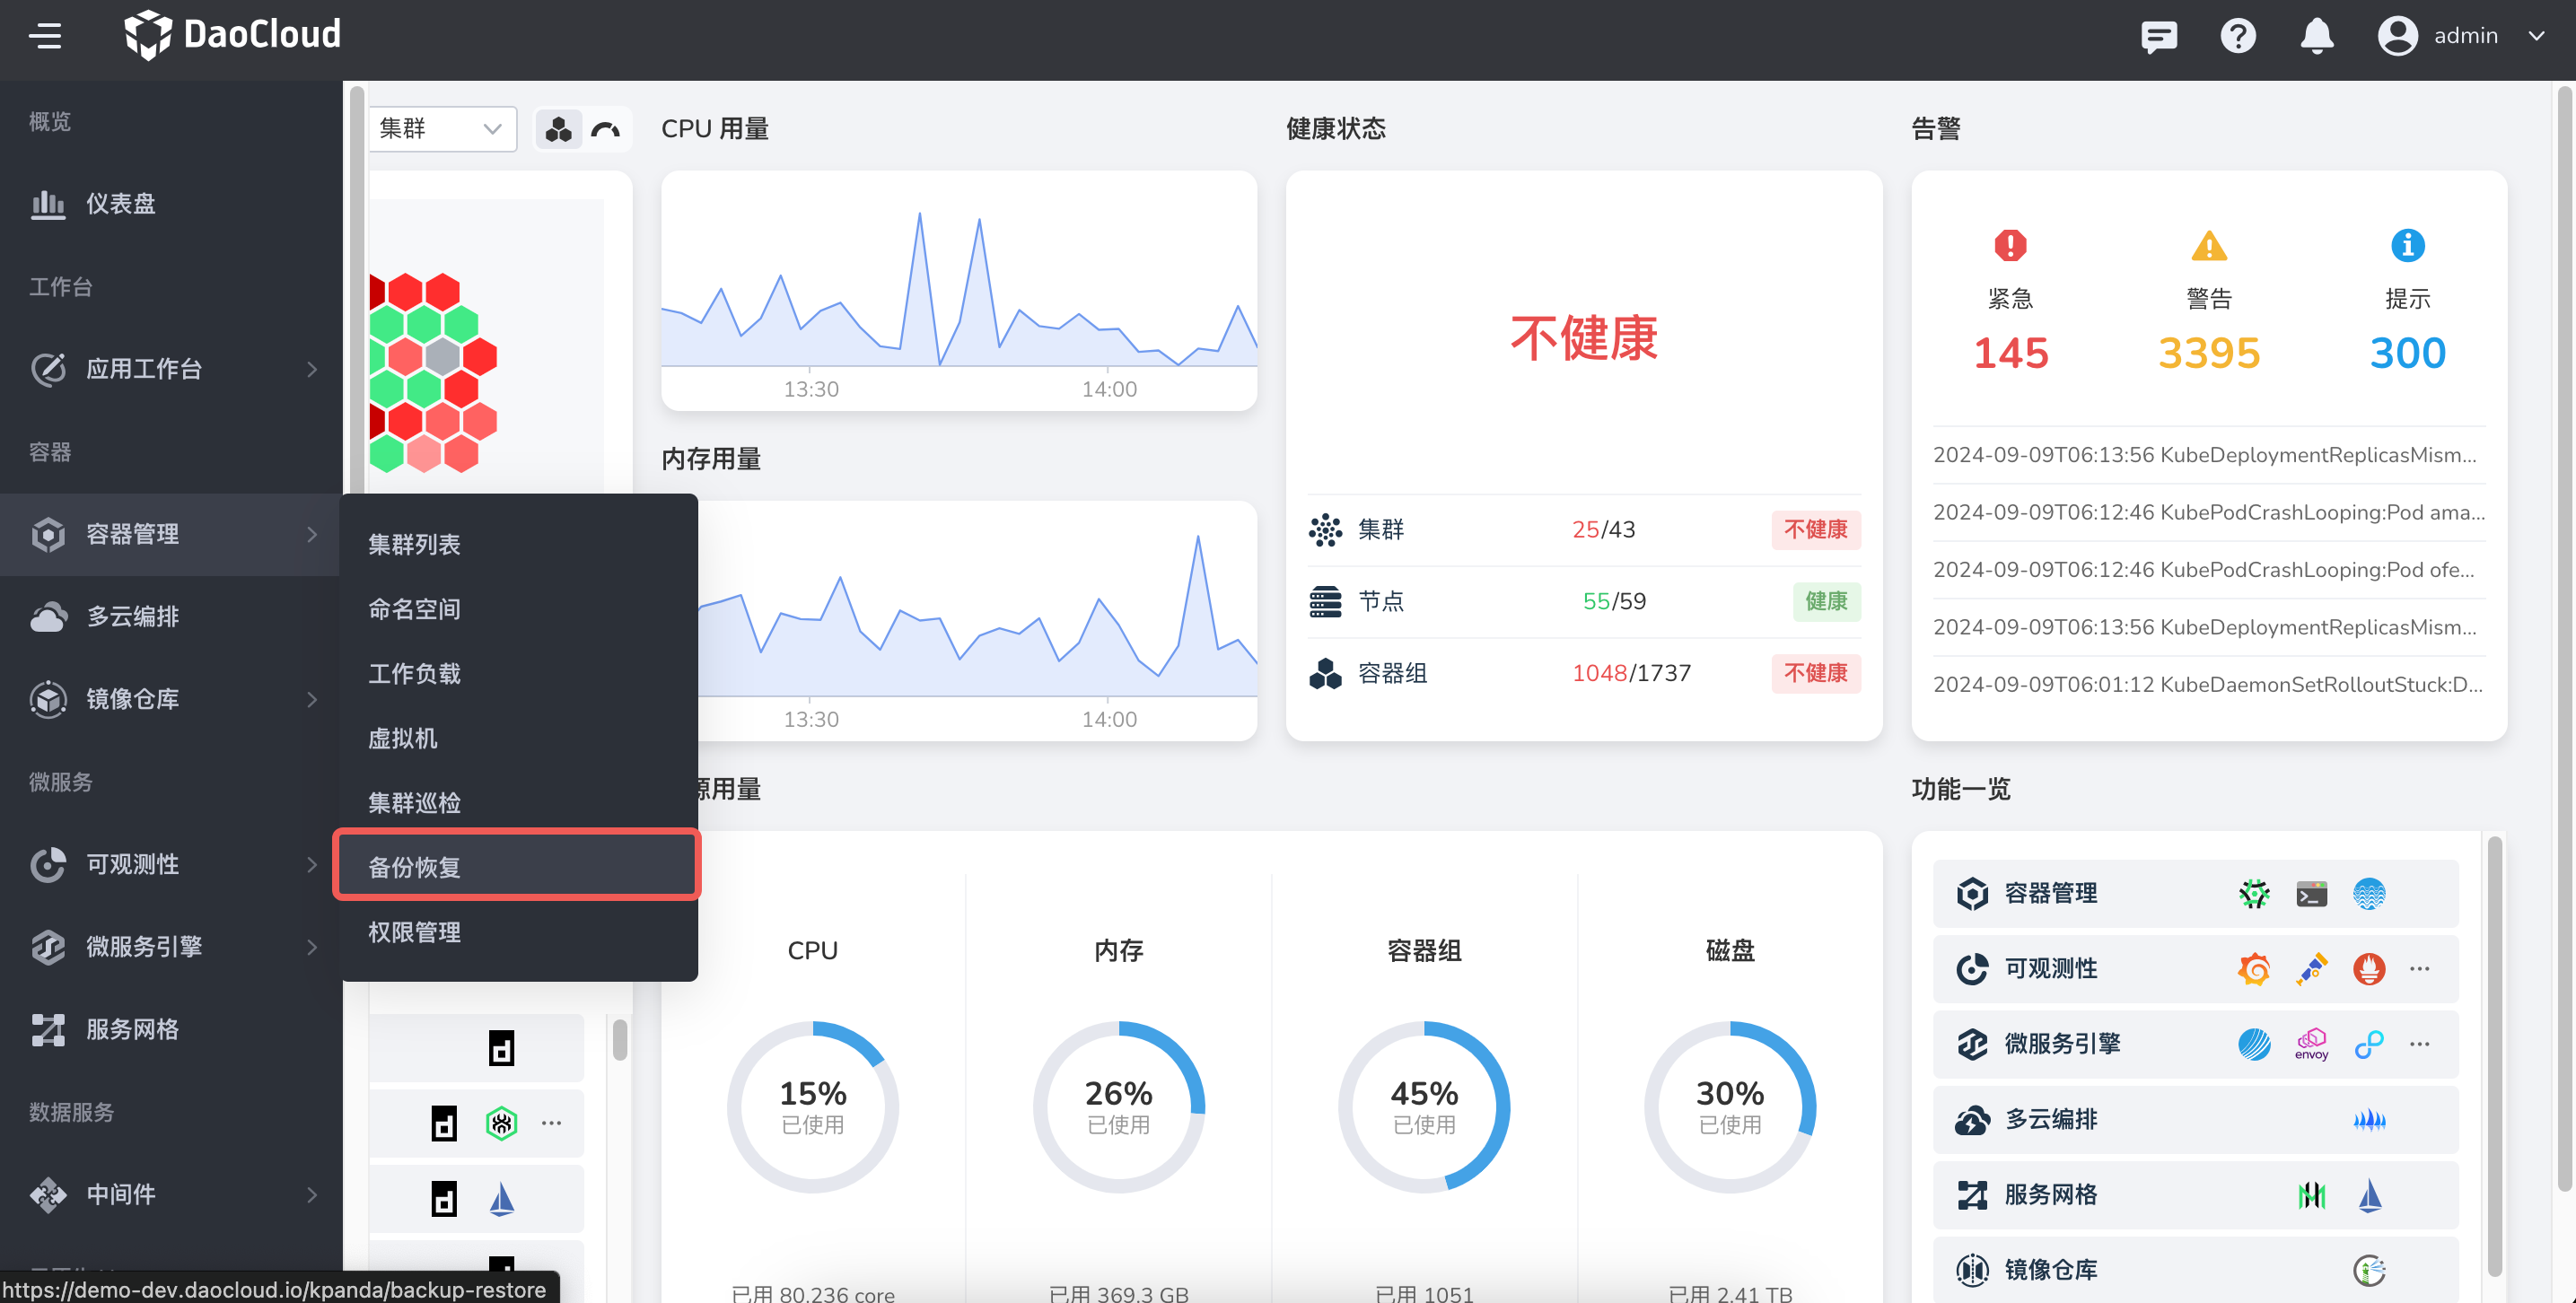Click the Istio sailboat icon under 服务网格
Viewport: 2576px width, 1303px height.
(x=2369, y=1195)
